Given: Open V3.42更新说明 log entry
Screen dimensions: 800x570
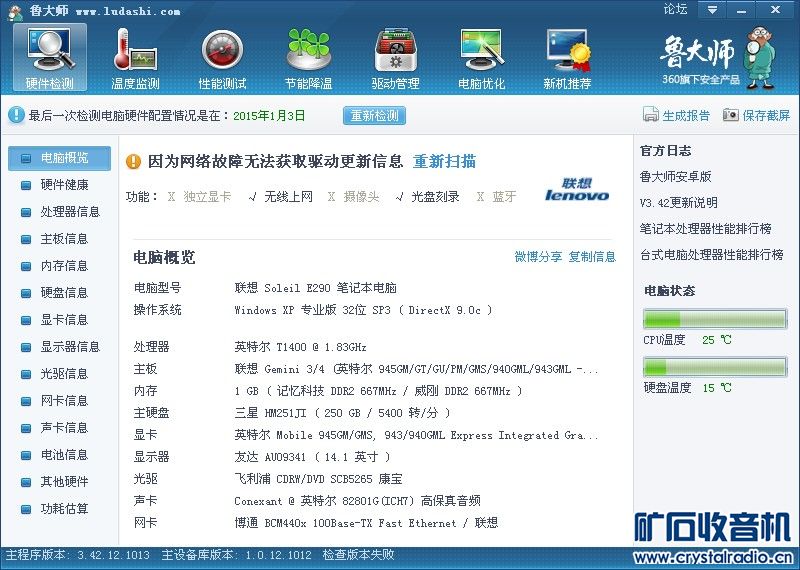Looking at the screenshot, I should (x=679, y=203).
